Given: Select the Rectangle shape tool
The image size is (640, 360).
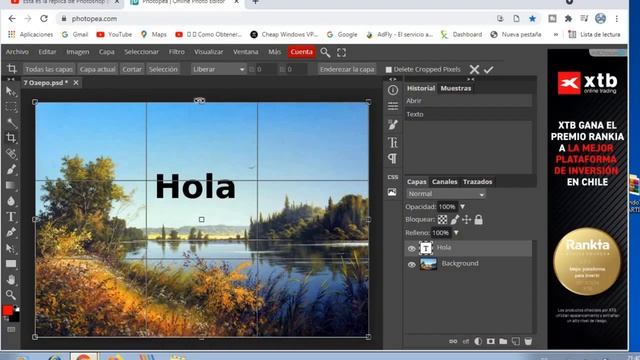Looking at the screenshot, I should tap(11, 264).
